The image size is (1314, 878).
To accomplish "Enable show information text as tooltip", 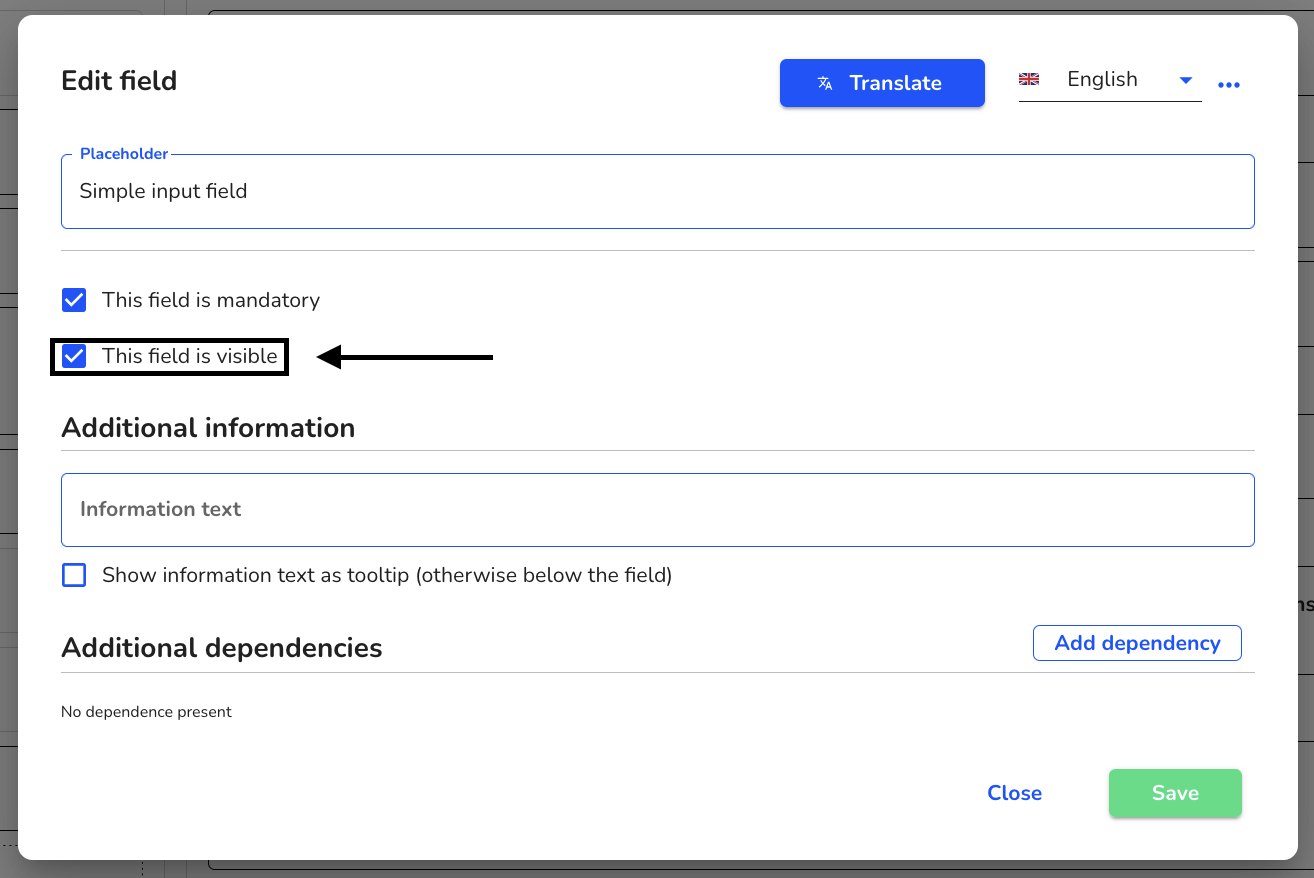I will [x=74, y=575].
